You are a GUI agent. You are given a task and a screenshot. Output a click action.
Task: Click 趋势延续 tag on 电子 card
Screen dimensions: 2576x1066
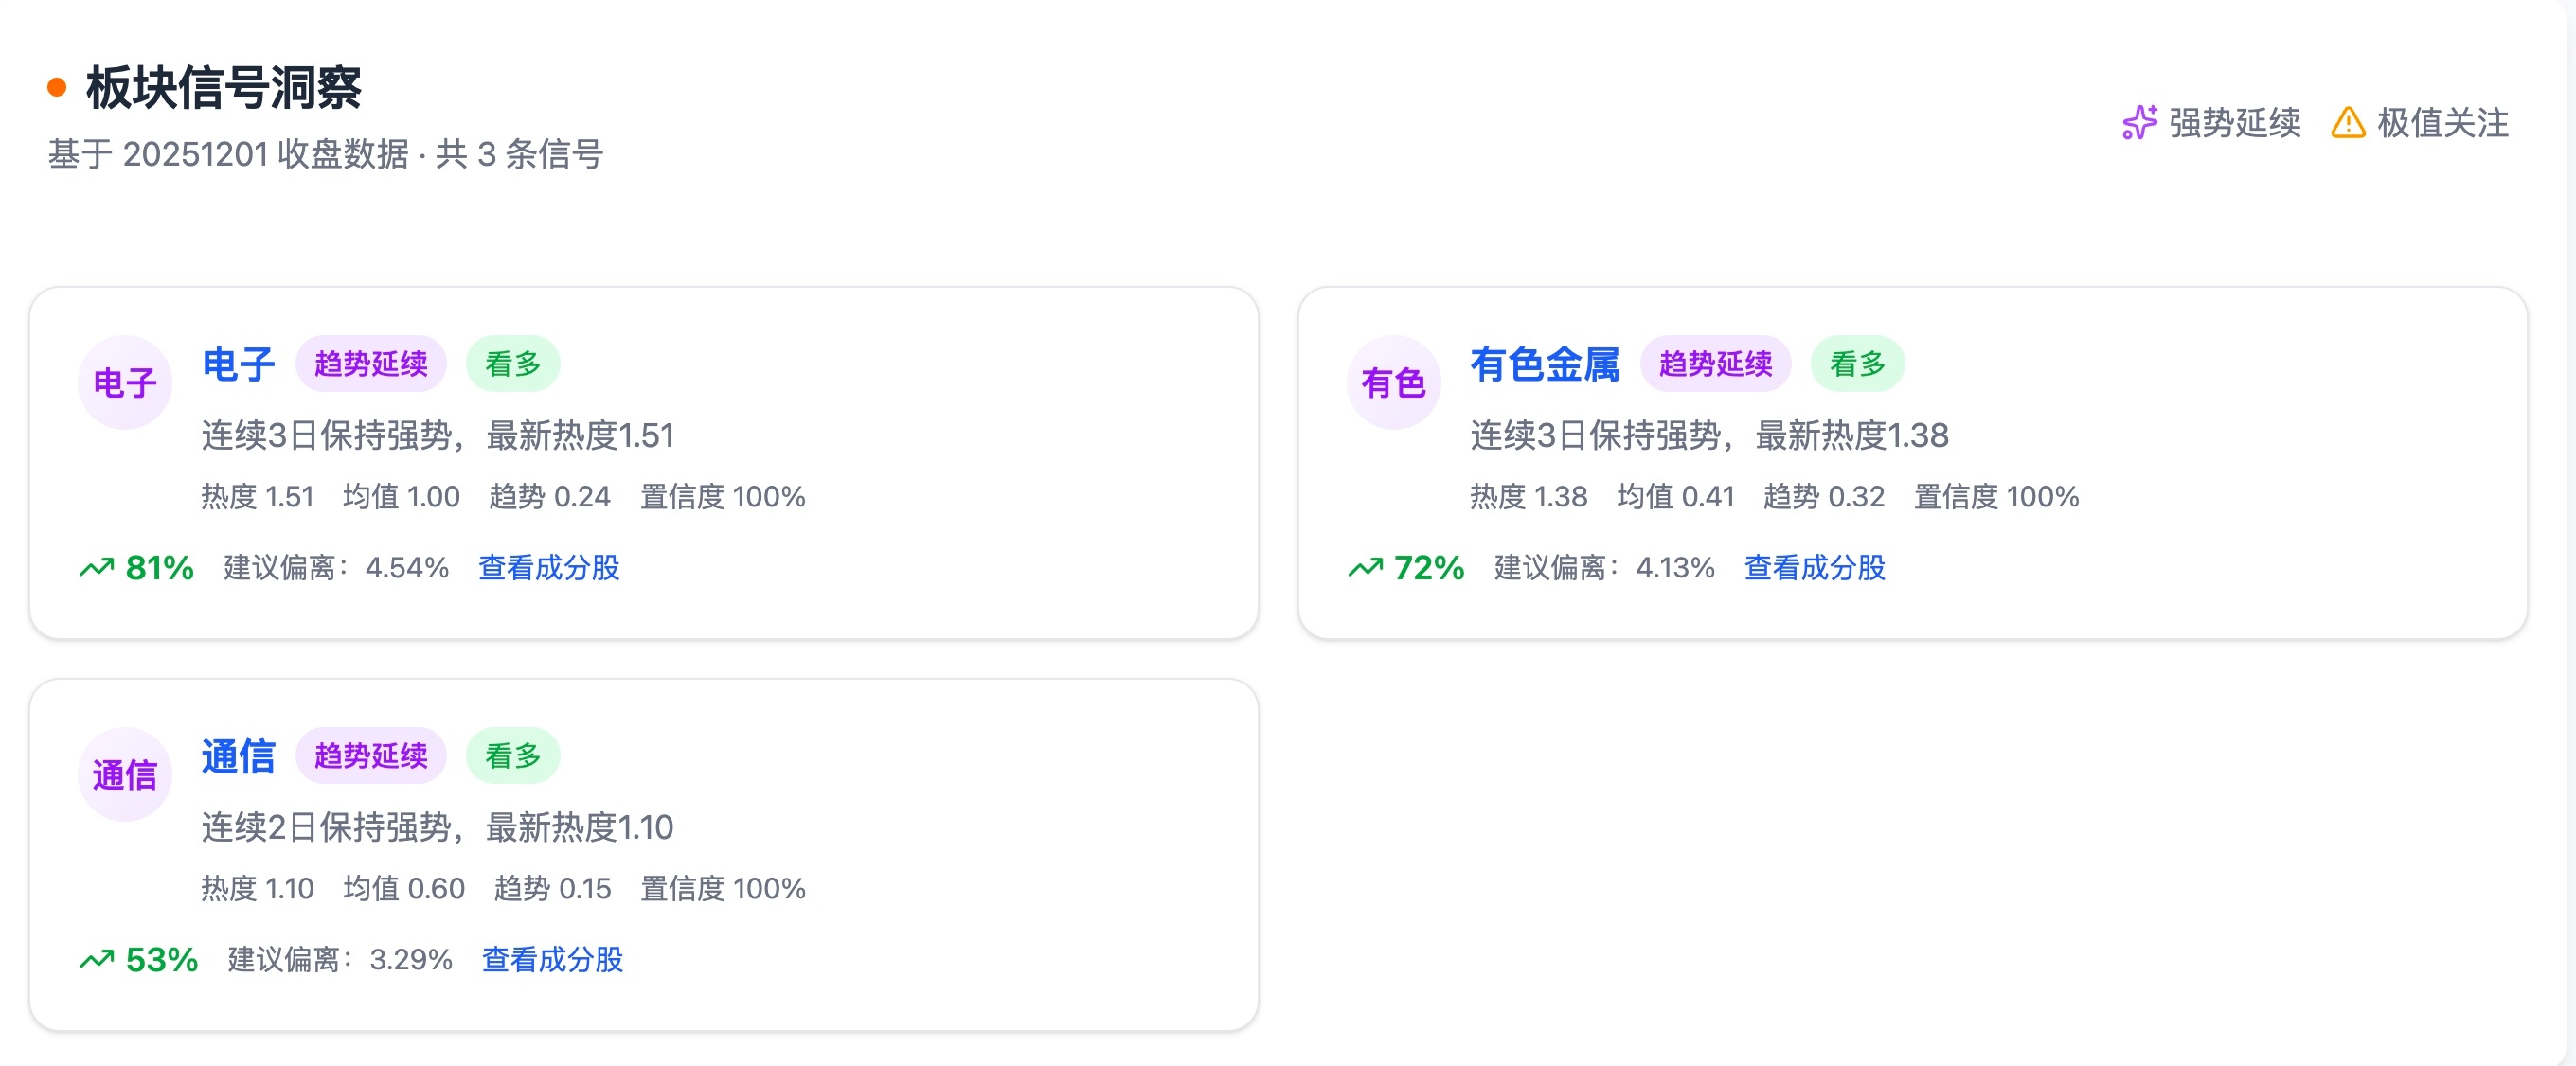(371, 364)
